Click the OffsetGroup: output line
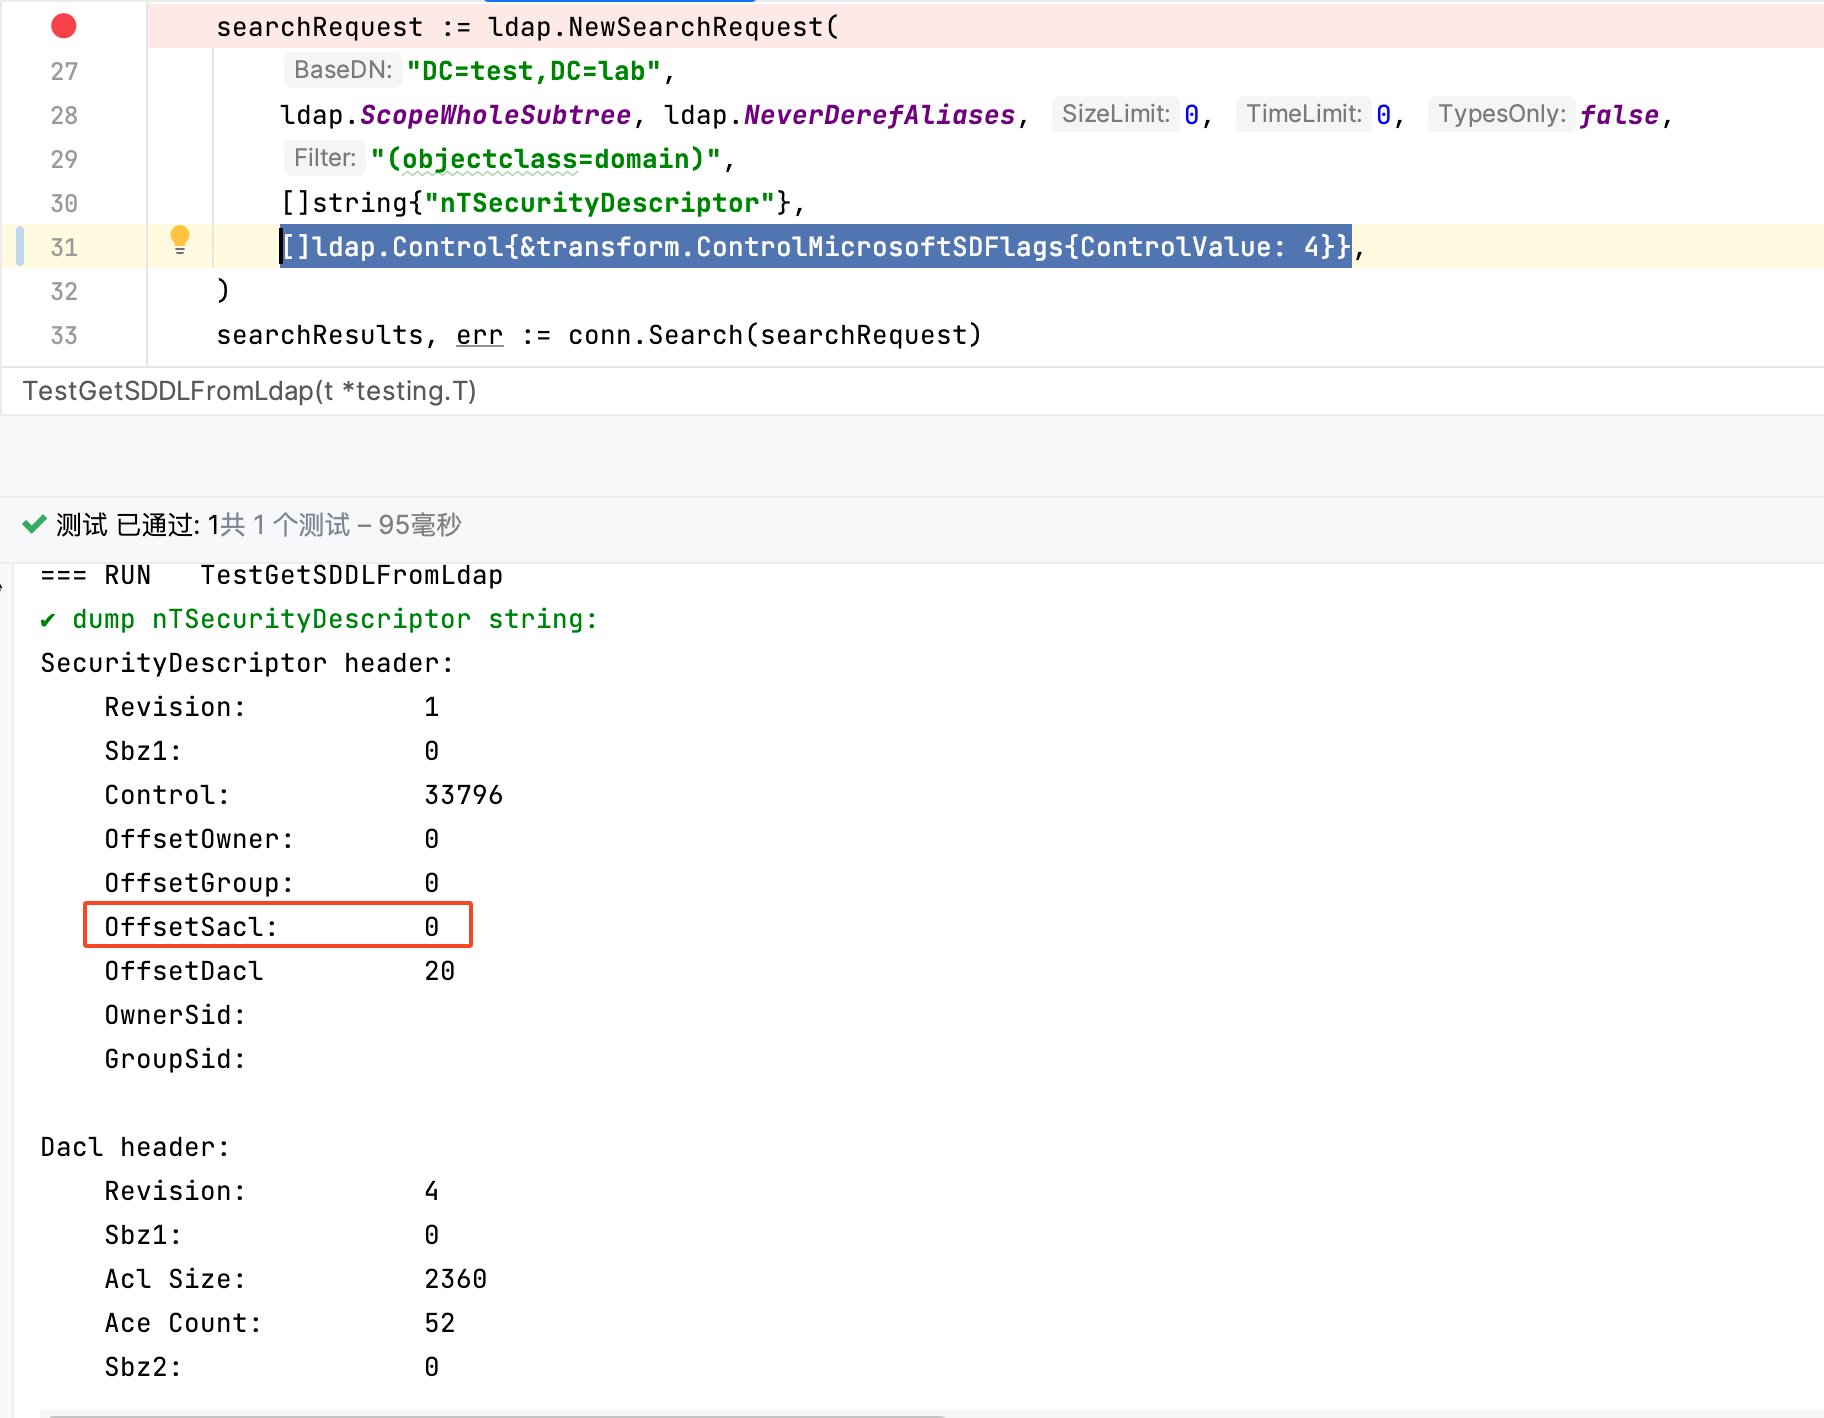The image size is (1824, 1418). coord(272,883)
